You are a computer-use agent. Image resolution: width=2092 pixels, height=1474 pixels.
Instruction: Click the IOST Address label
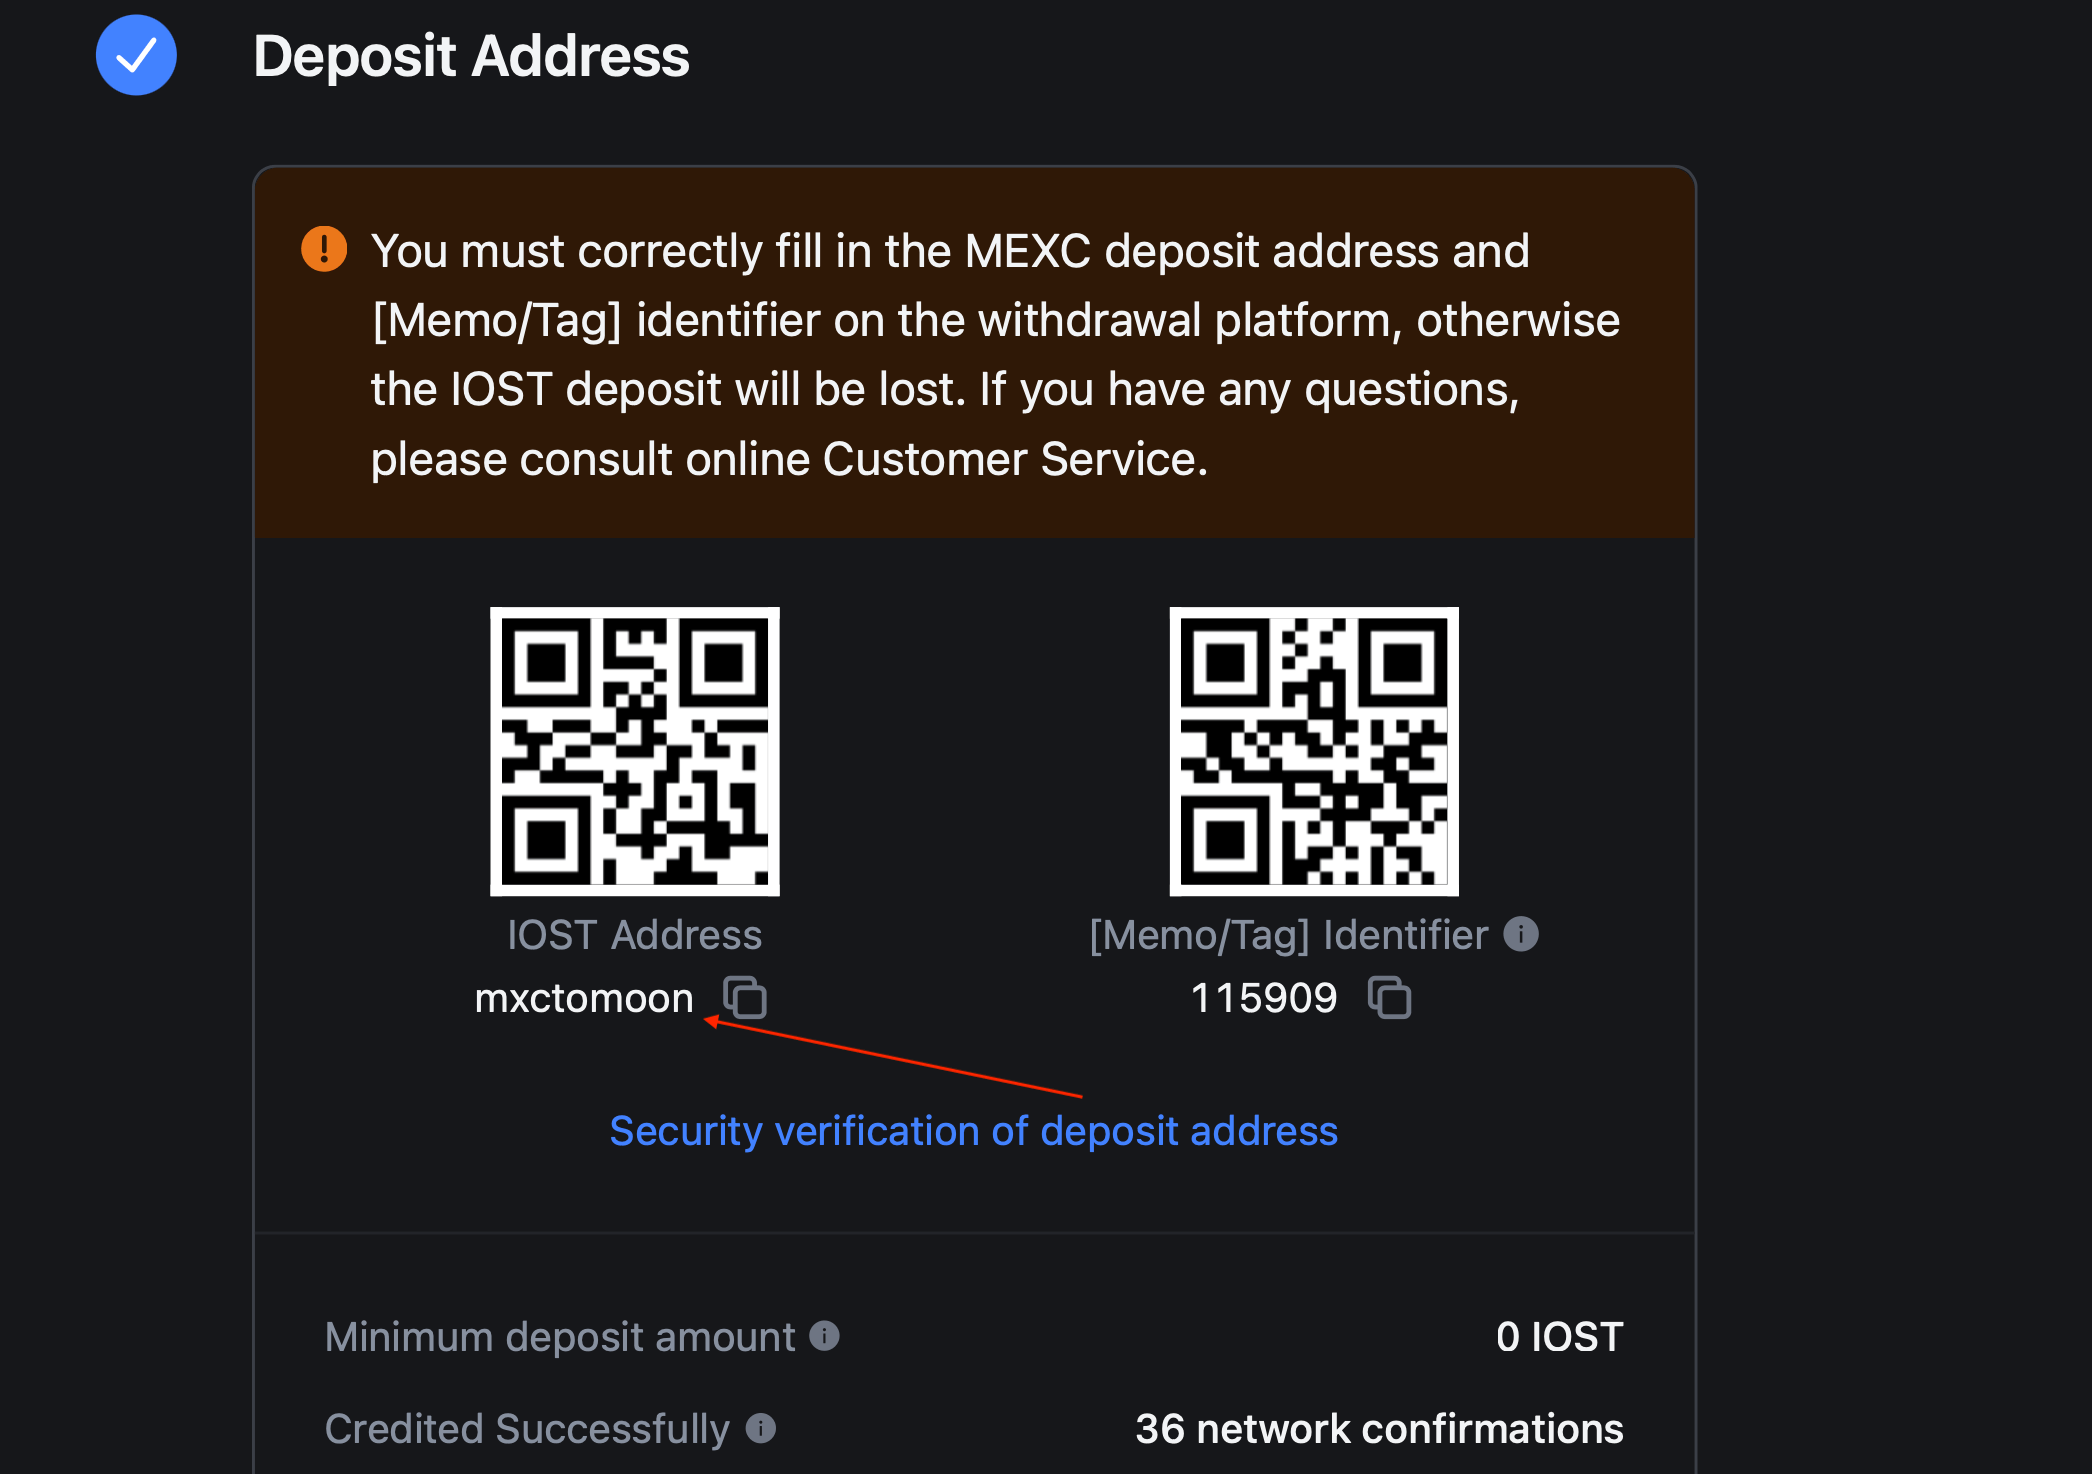634,935
